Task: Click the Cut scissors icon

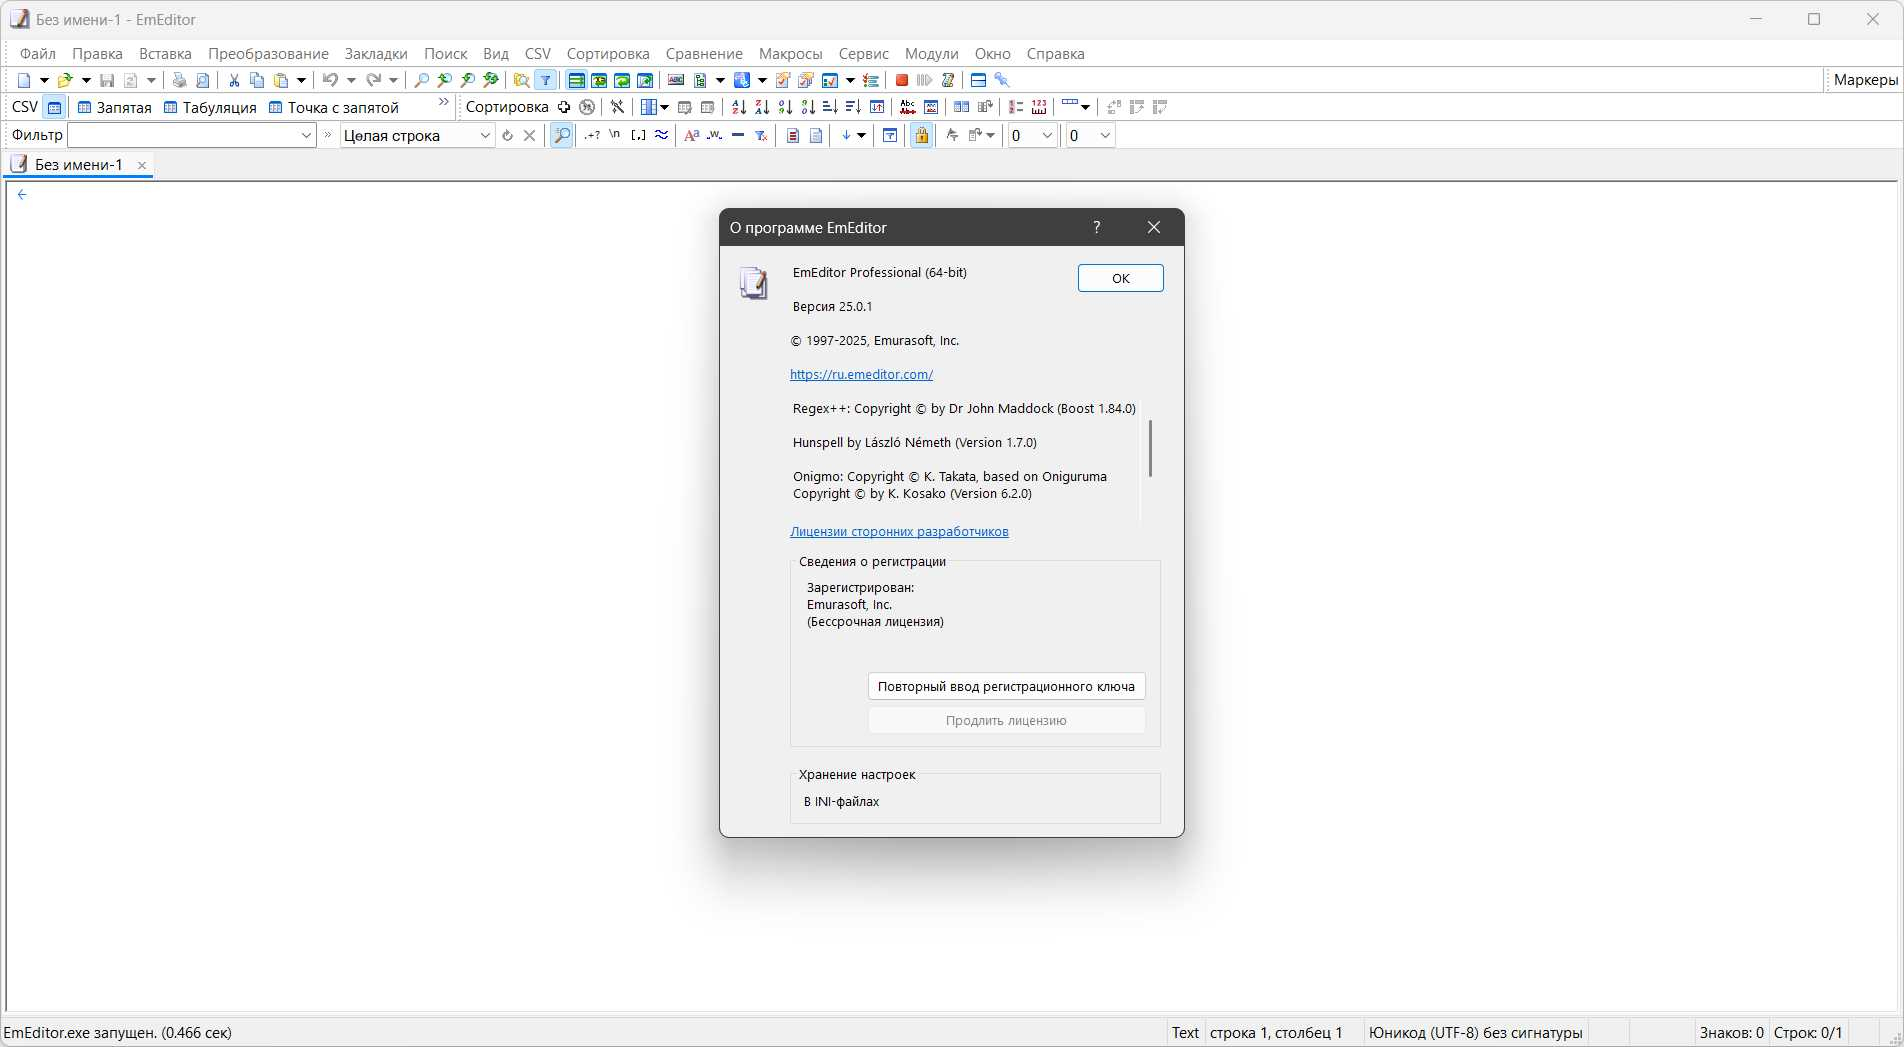Action: click(234, 80)
